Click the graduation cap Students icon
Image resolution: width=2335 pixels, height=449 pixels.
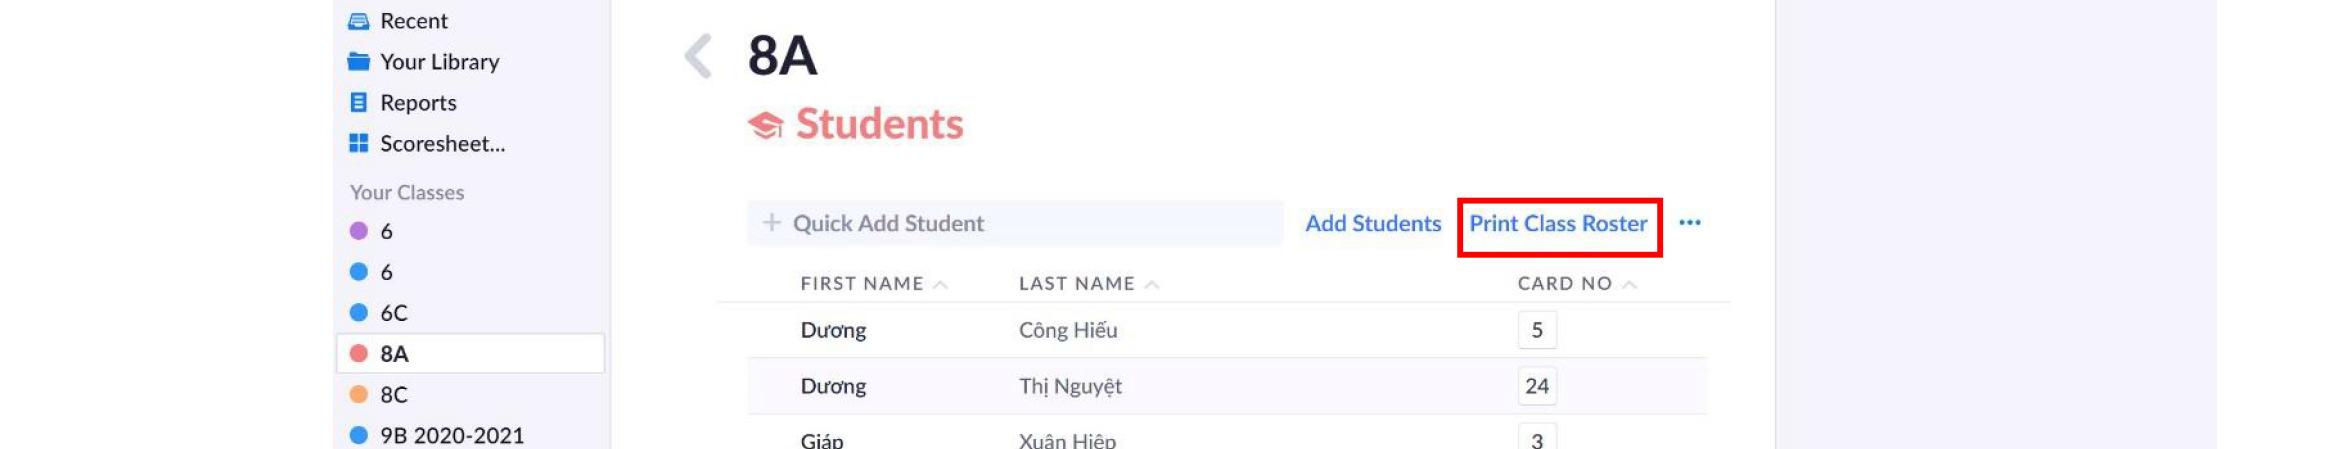pyautogui.click(x=765, y=126)
